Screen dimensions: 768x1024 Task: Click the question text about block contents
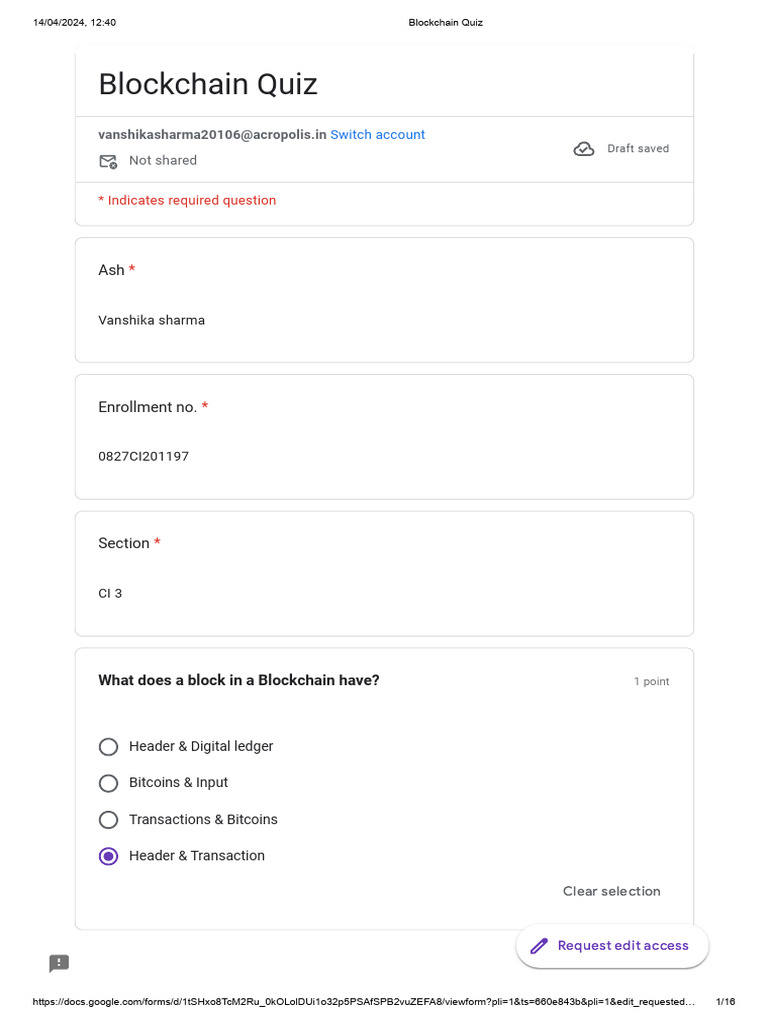point(239,680)
